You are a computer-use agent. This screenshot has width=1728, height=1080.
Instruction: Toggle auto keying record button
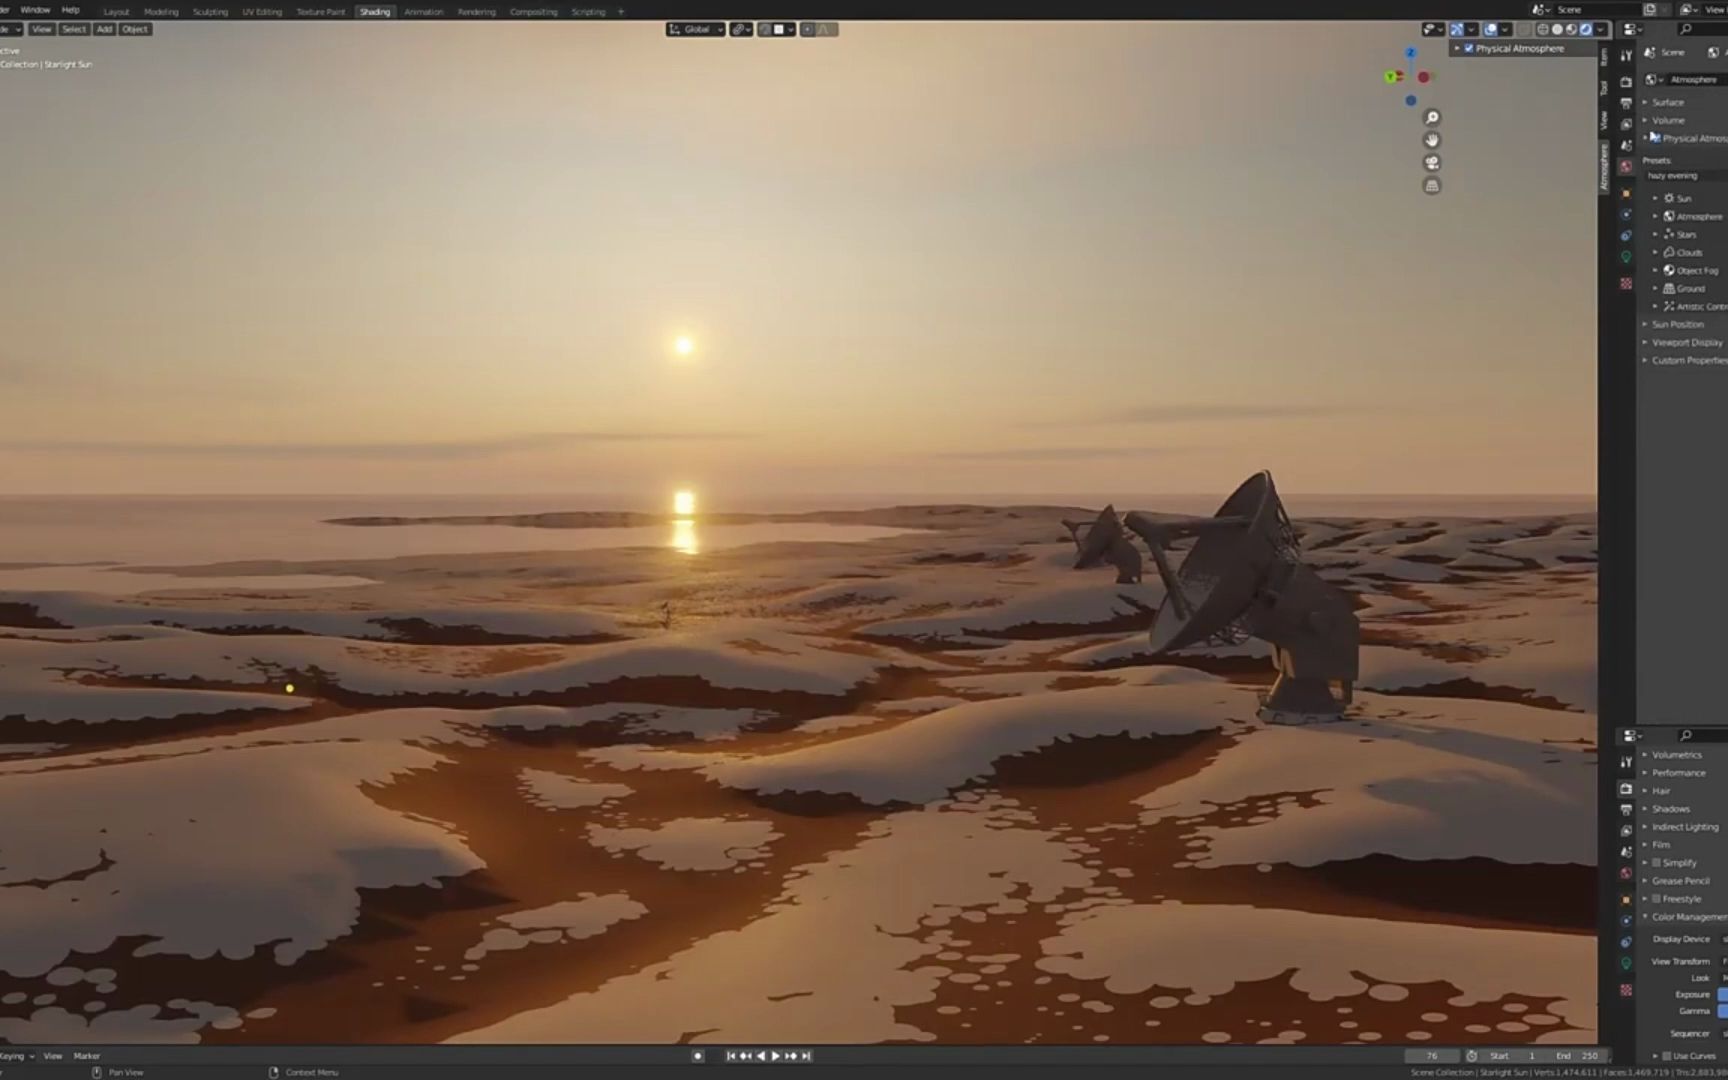[x=698, y=1056]
